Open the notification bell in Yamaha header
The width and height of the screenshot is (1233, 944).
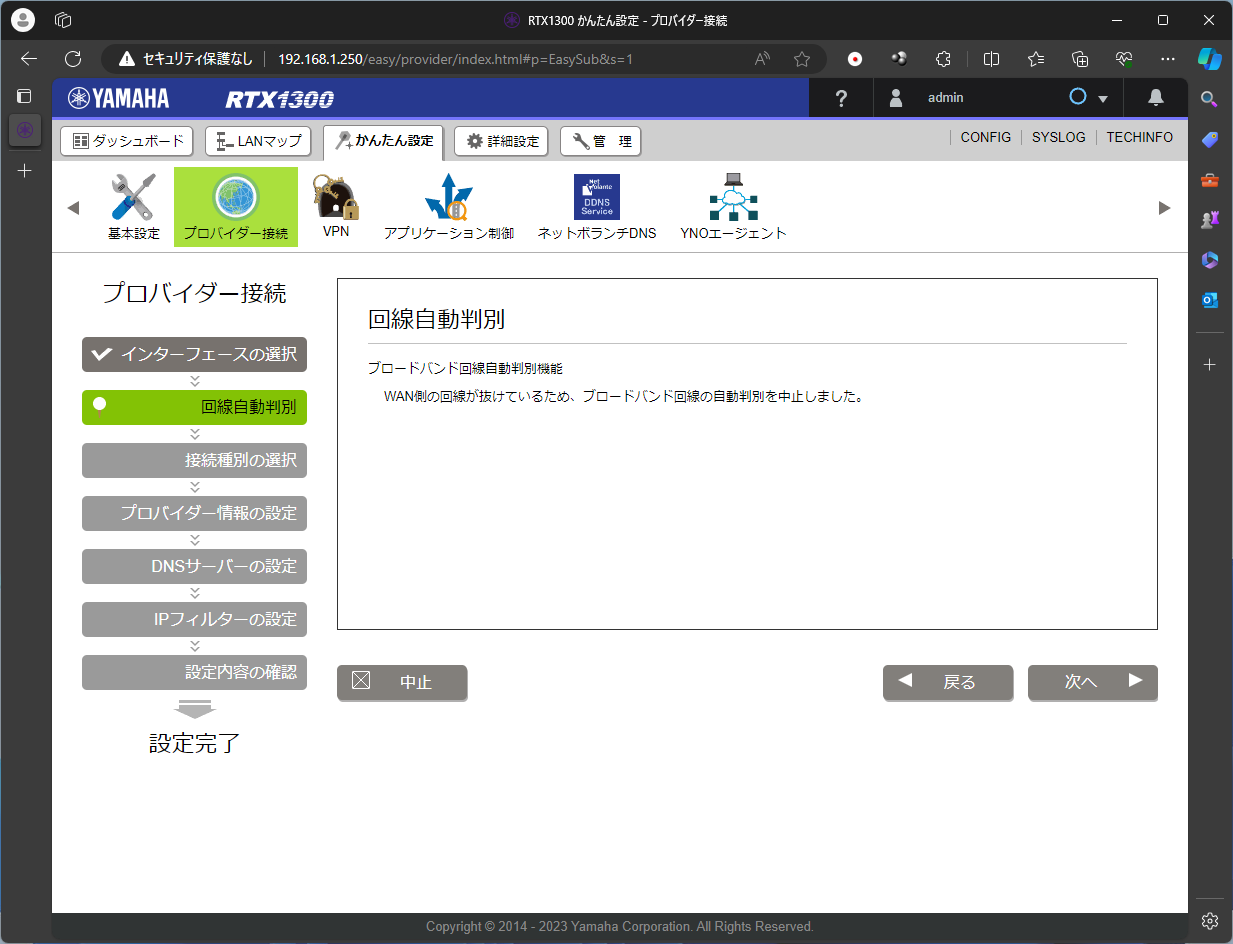1156,98
